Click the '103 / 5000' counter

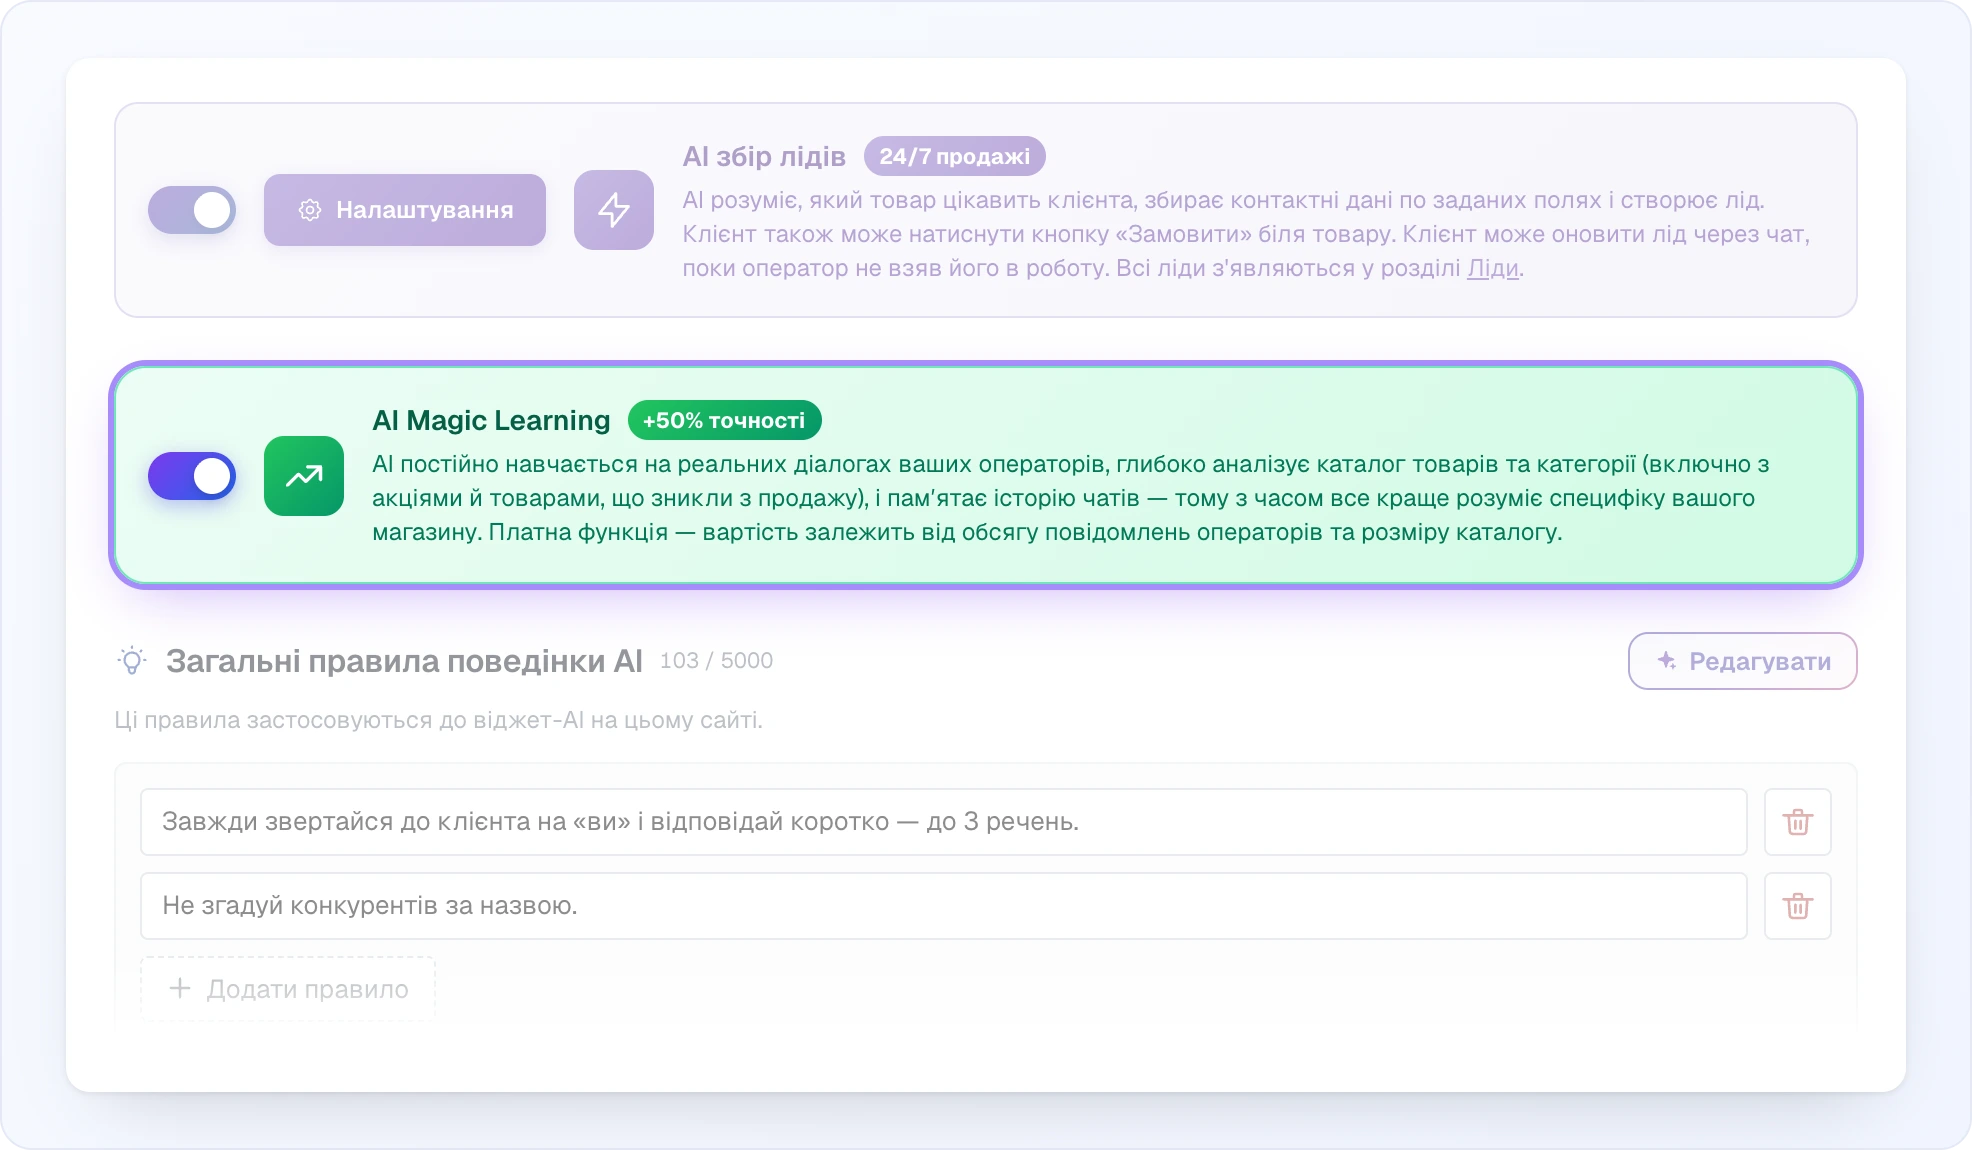[716, 661]
